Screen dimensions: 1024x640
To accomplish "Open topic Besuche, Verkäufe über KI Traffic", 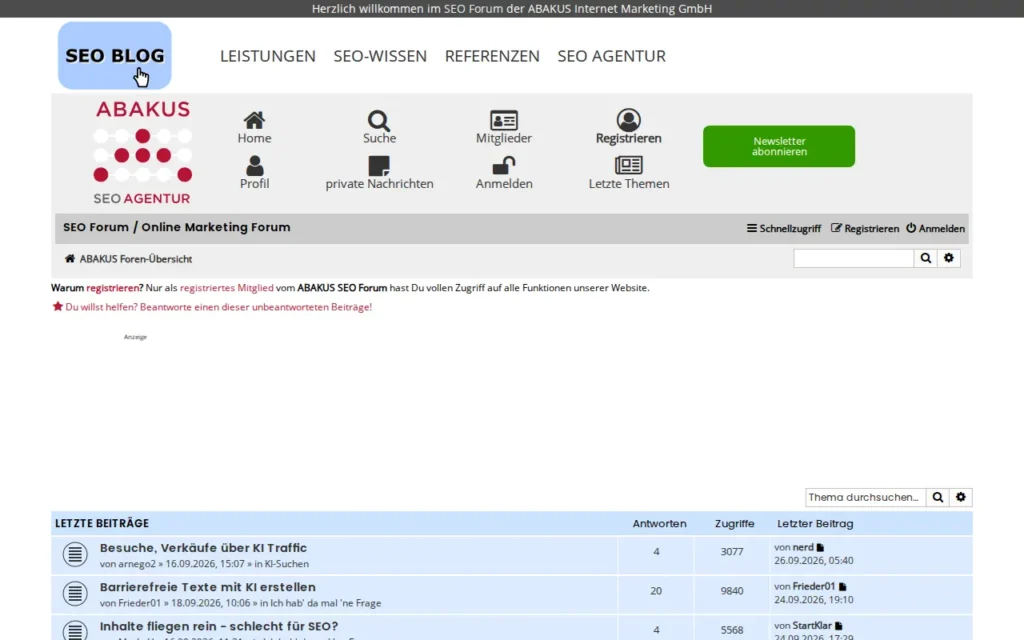I will click(x=203, y=548).
